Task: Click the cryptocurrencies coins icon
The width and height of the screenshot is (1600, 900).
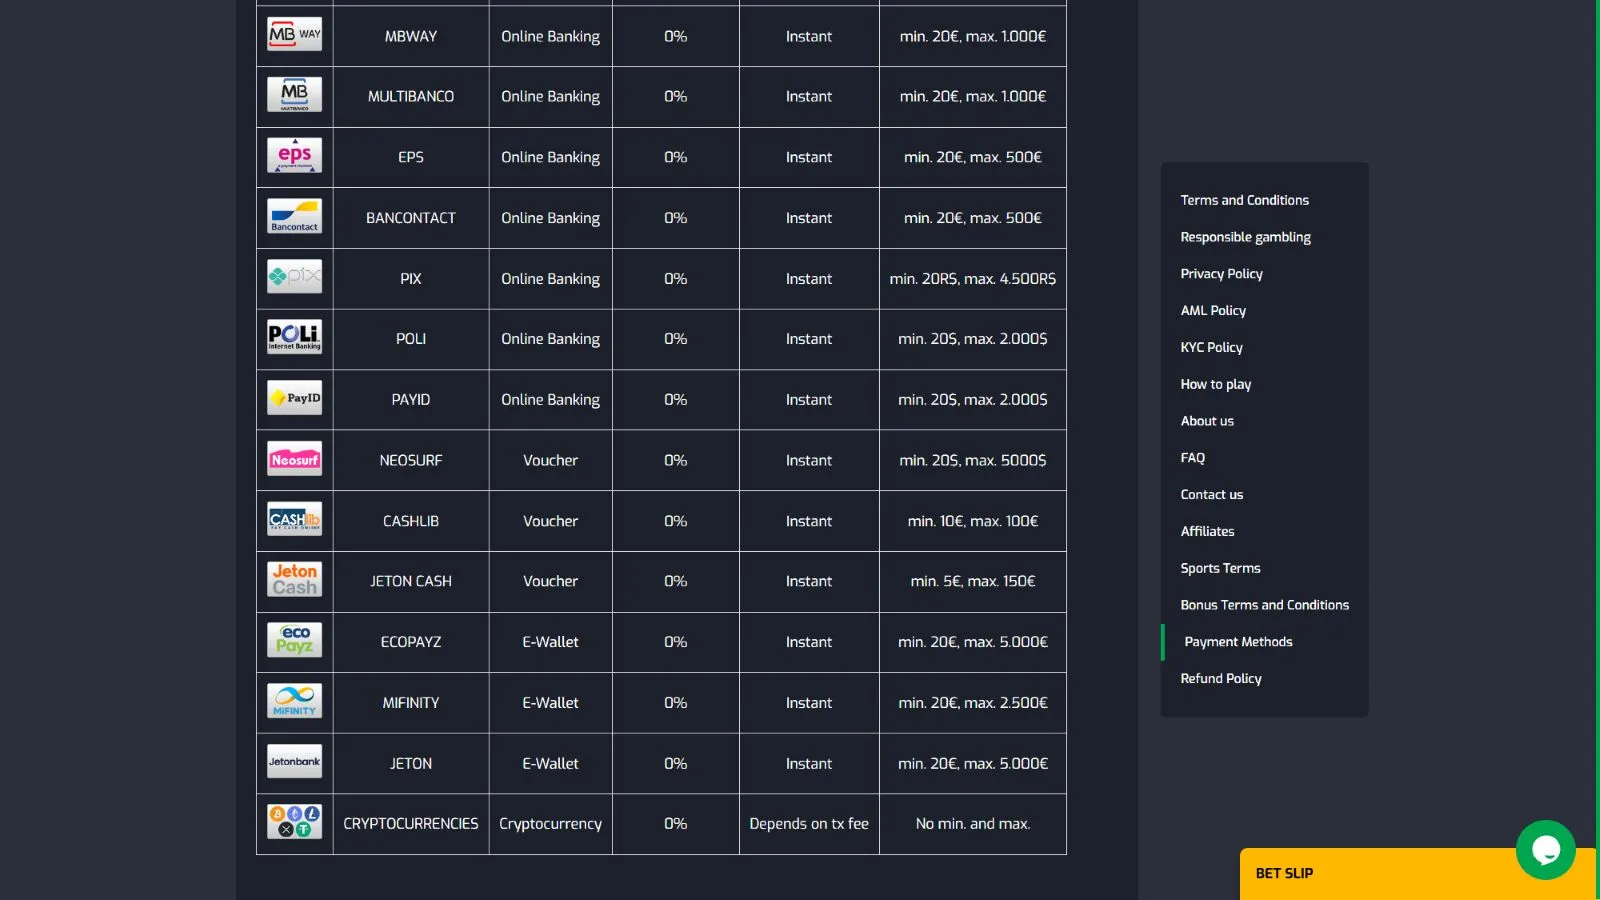Action: [294, 822]
